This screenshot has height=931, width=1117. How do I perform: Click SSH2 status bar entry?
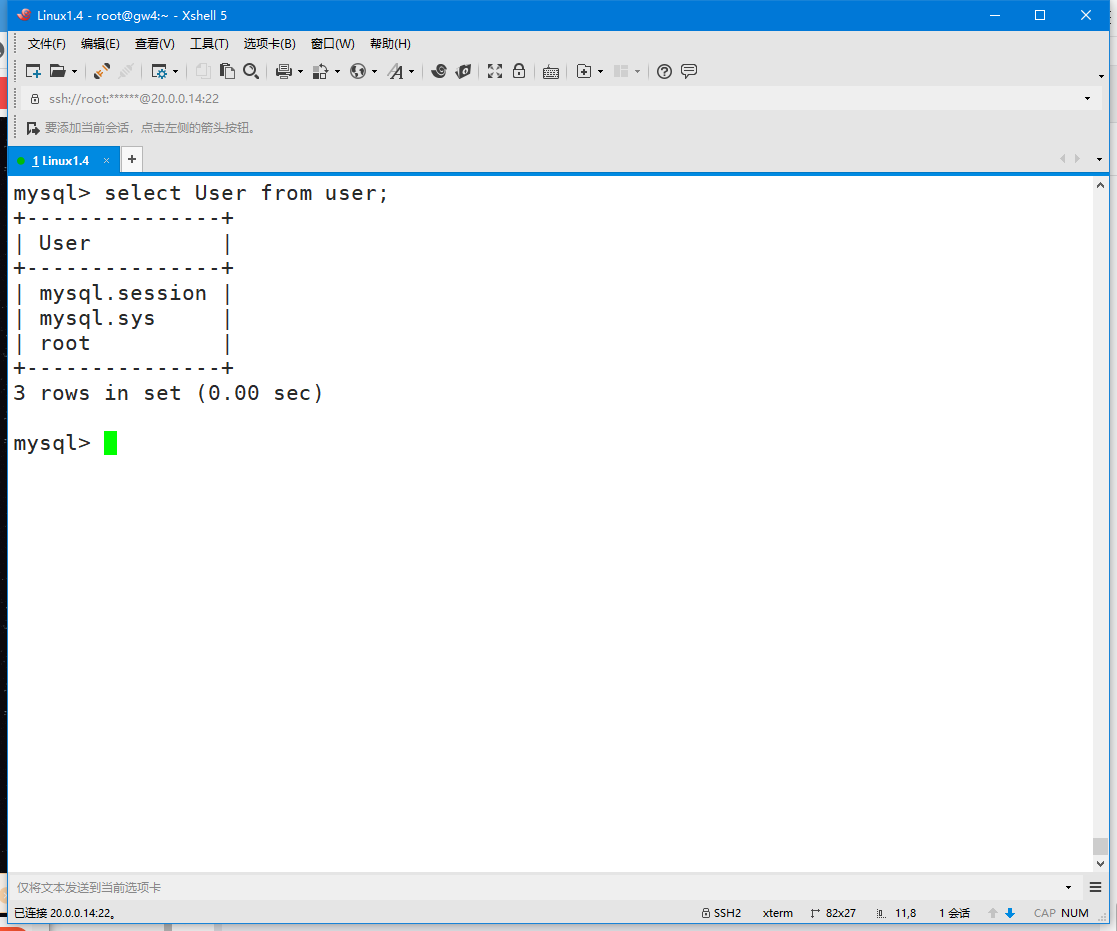tap(722, 913)
